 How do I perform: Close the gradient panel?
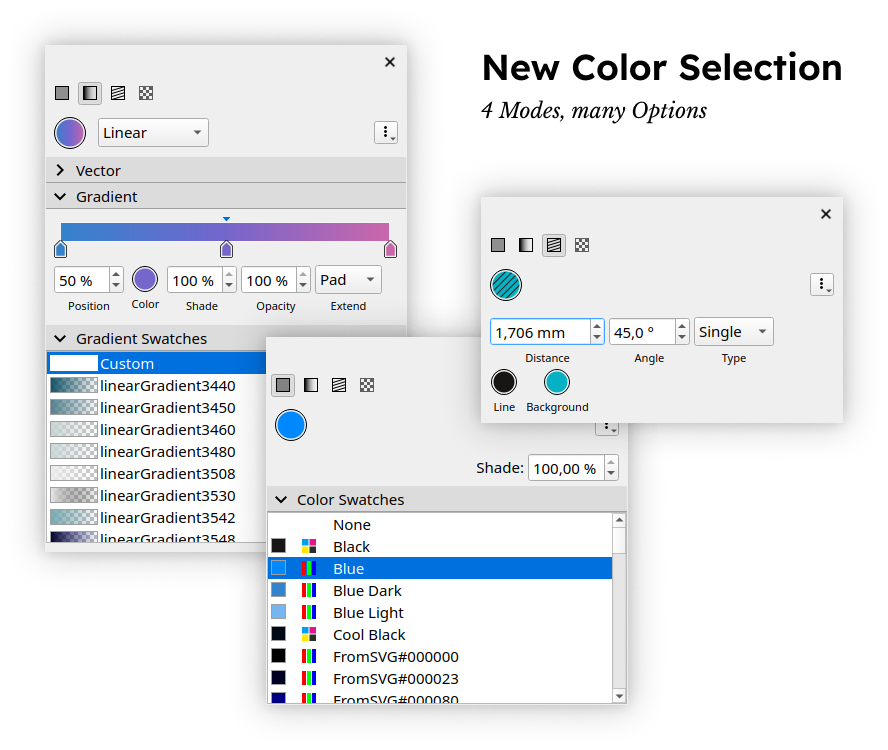tap(390, 62)
